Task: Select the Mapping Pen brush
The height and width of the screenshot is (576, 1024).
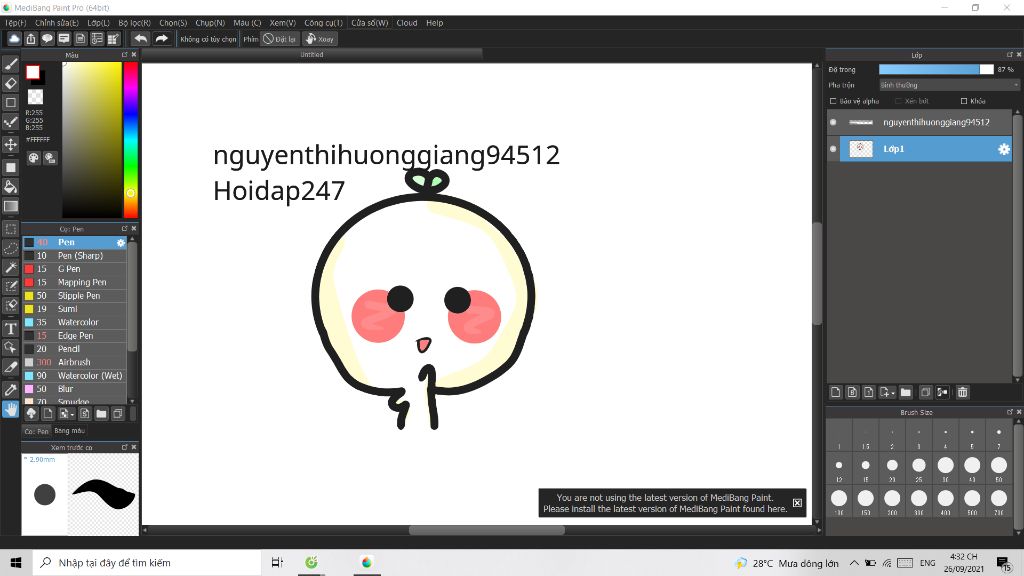Action: [x=75, y=282]
